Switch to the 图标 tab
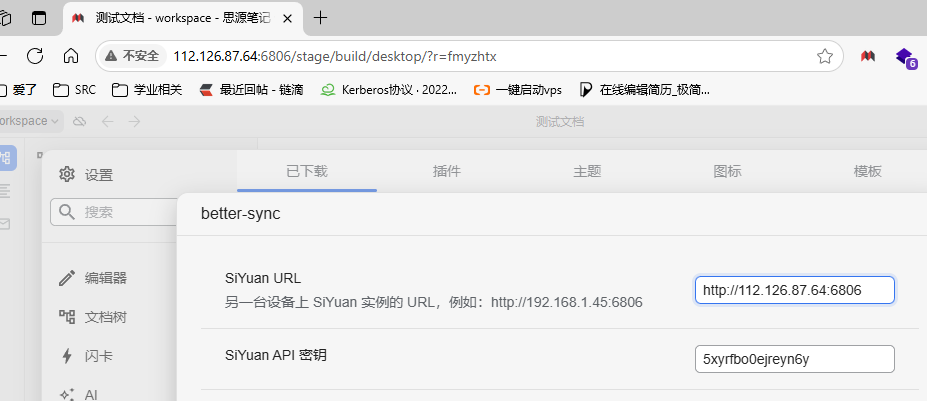Viewport: 927px width, 401px height. (x=727, y=172)
